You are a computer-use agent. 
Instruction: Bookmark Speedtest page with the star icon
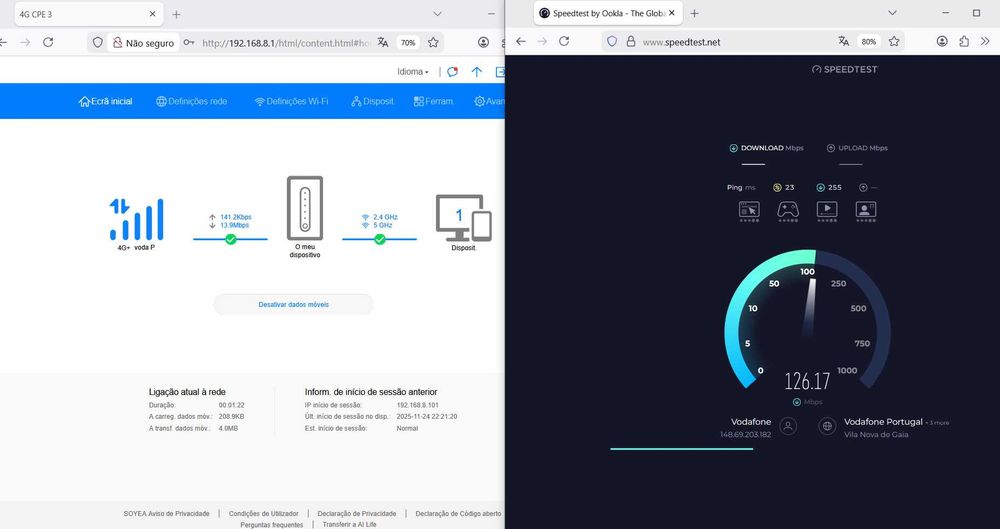pyautogui.click(x=894, y=41)
